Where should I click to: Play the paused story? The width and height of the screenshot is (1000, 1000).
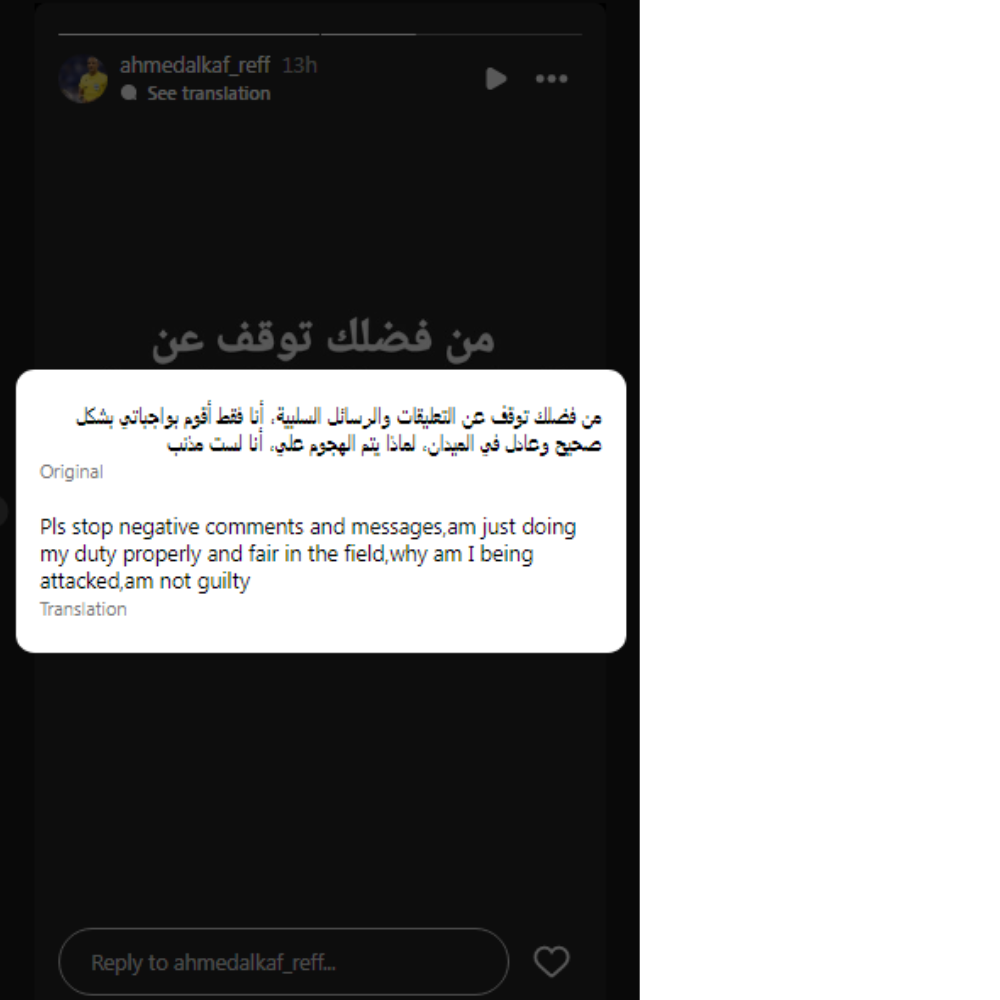coord(496,78)
